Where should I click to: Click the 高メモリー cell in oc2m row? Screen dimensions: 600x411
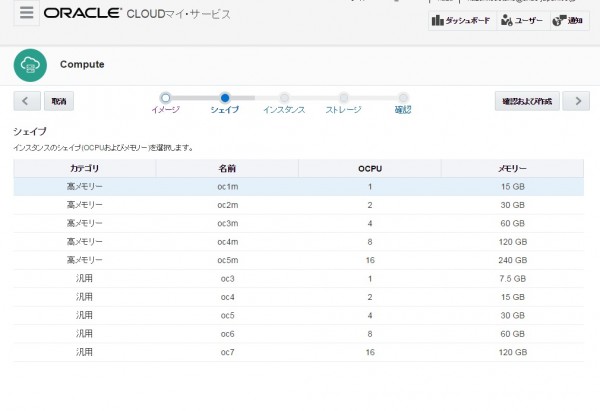click(85, 205)
